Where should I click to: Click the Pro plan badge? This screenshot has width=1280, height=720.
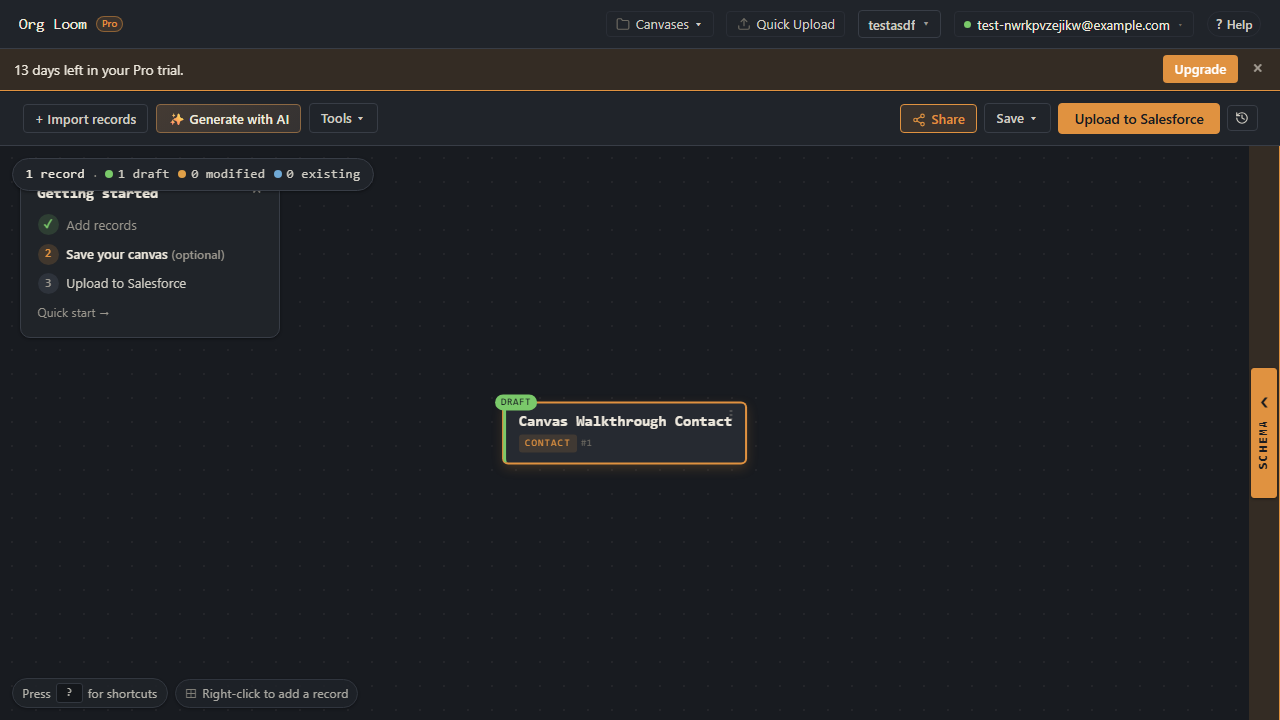click(109, 24)
